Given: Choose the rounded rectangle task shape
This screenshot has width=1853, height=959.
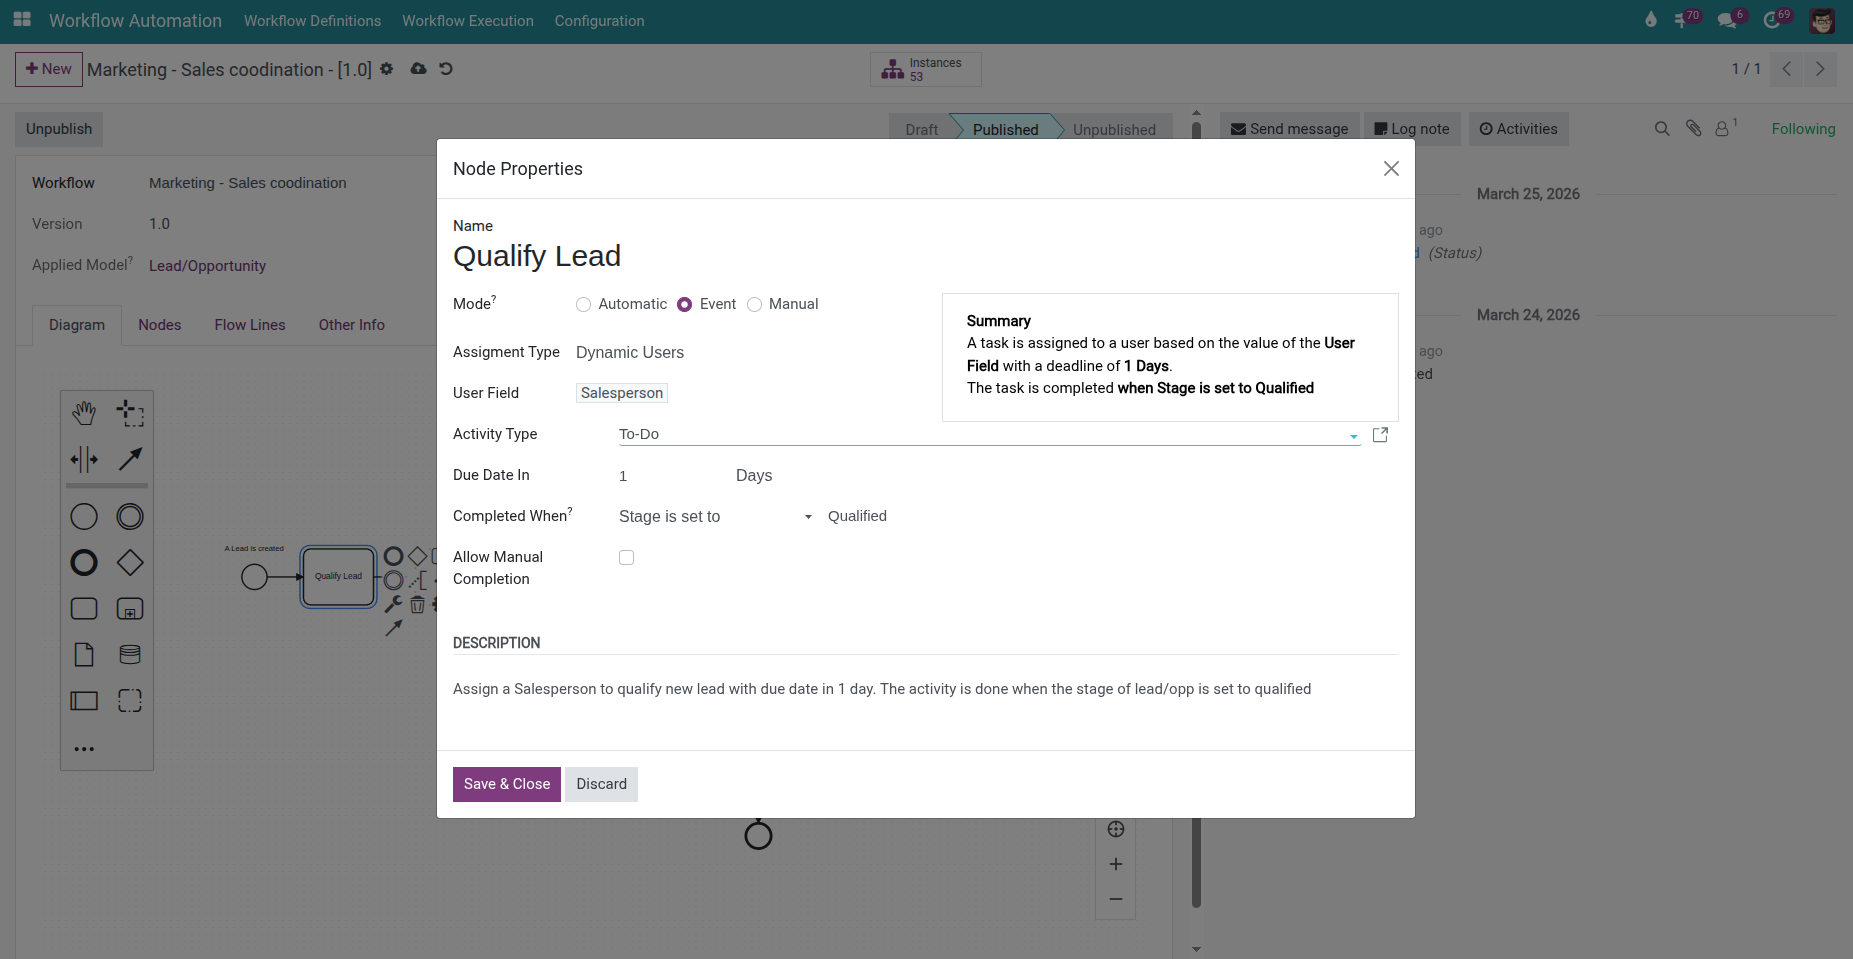Looking at the screenshot, I should (x=84, y=608).
